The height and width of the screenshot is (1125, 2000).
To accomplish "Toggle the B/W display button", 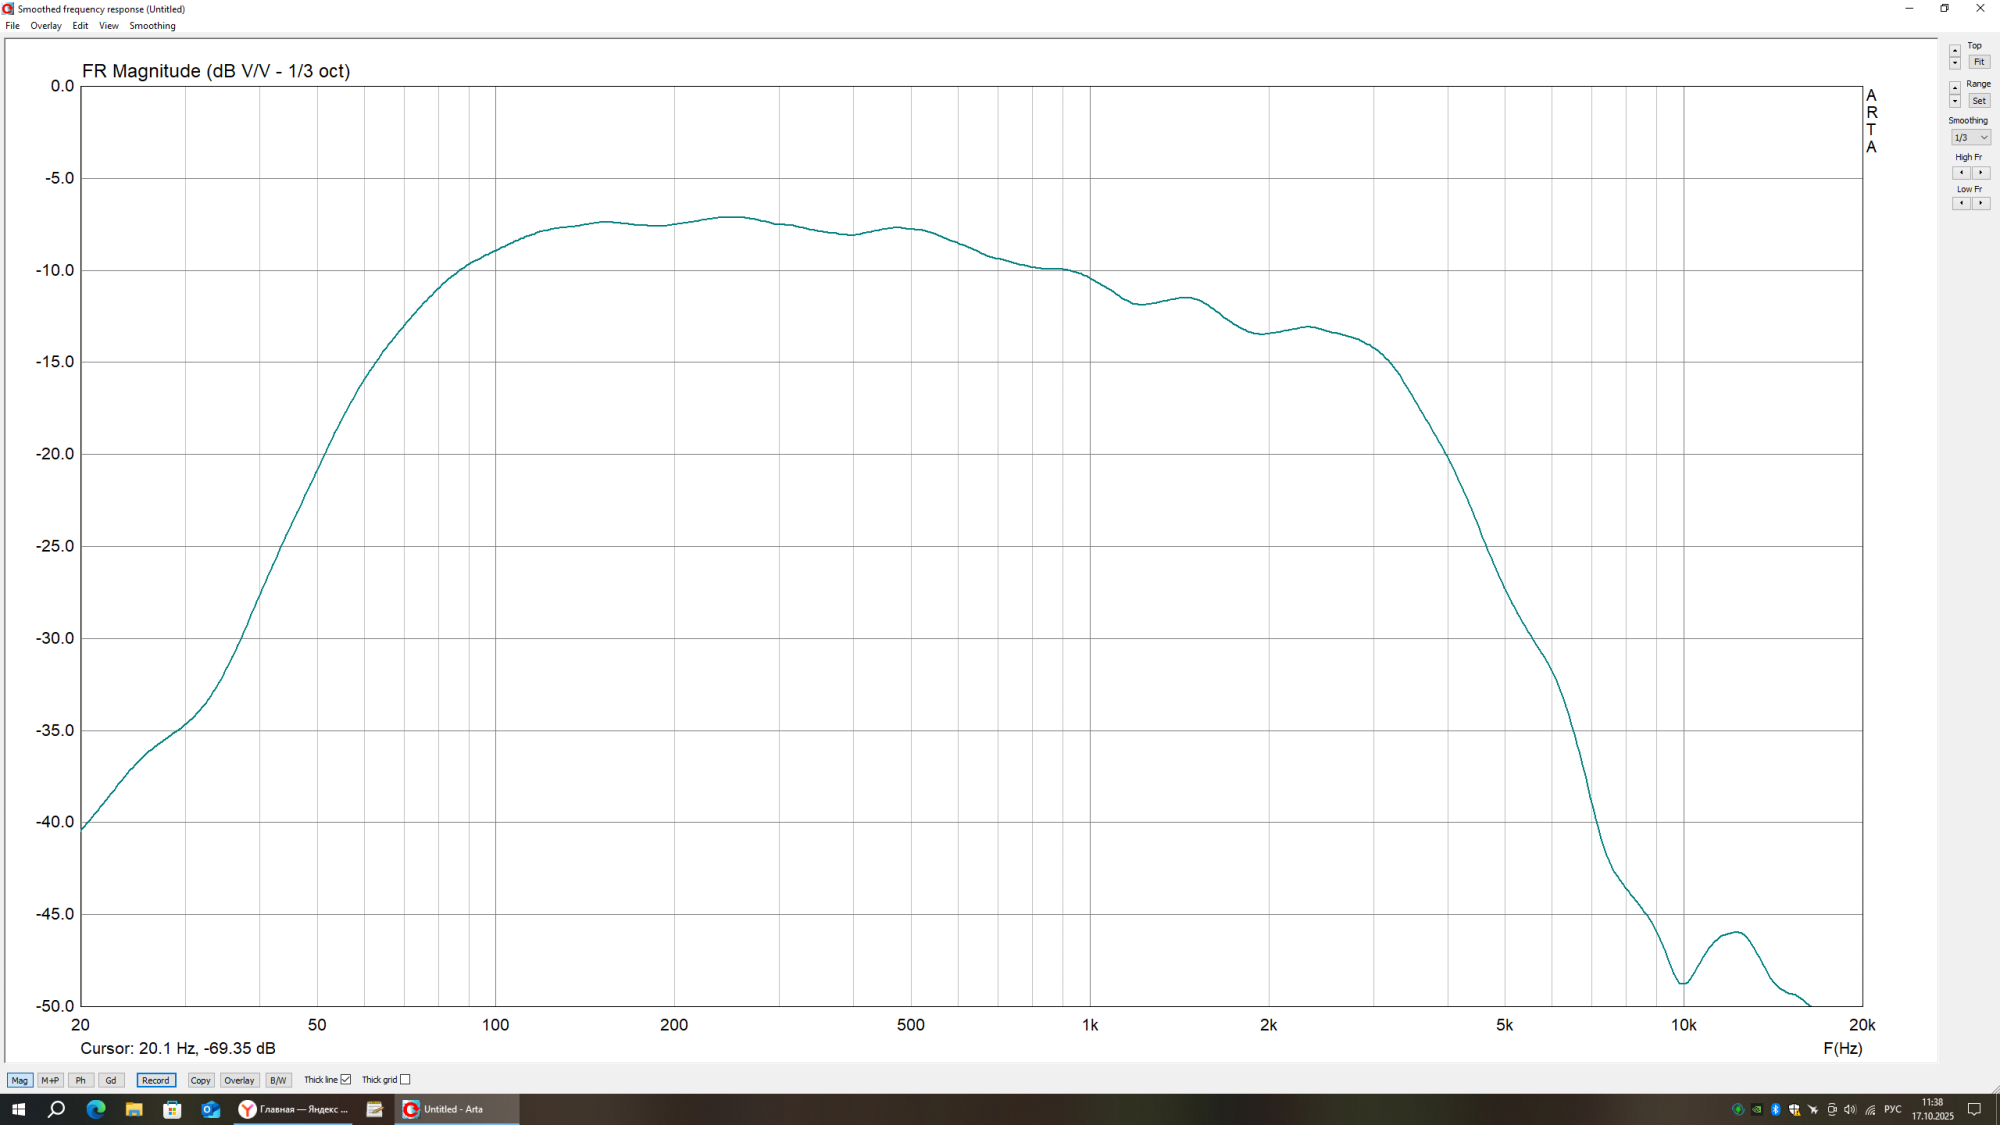I will 278,1080.
